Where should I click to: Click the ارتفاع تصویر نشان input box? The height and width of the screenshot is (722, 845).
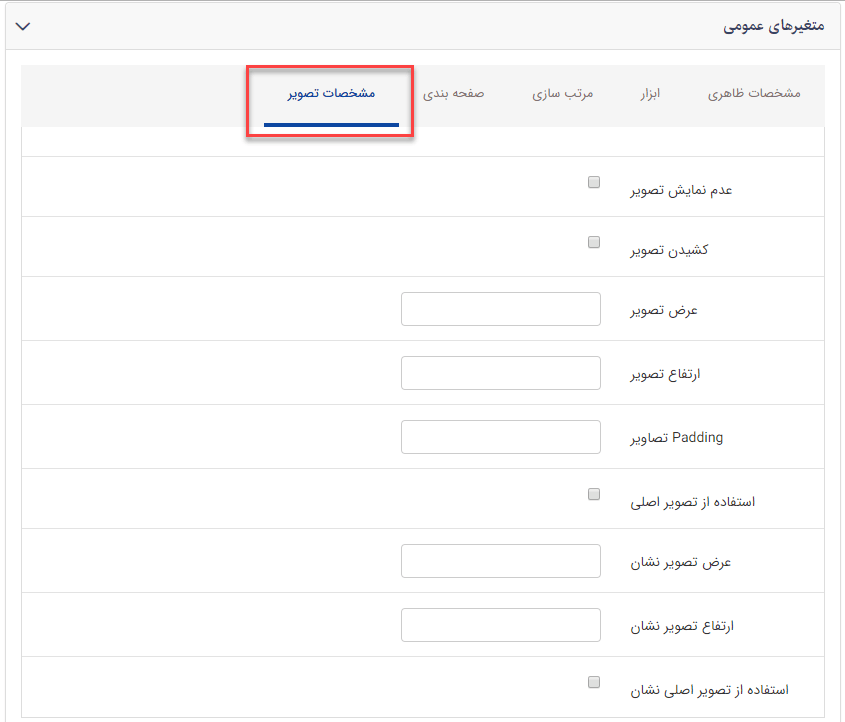[x=500, y=625]
